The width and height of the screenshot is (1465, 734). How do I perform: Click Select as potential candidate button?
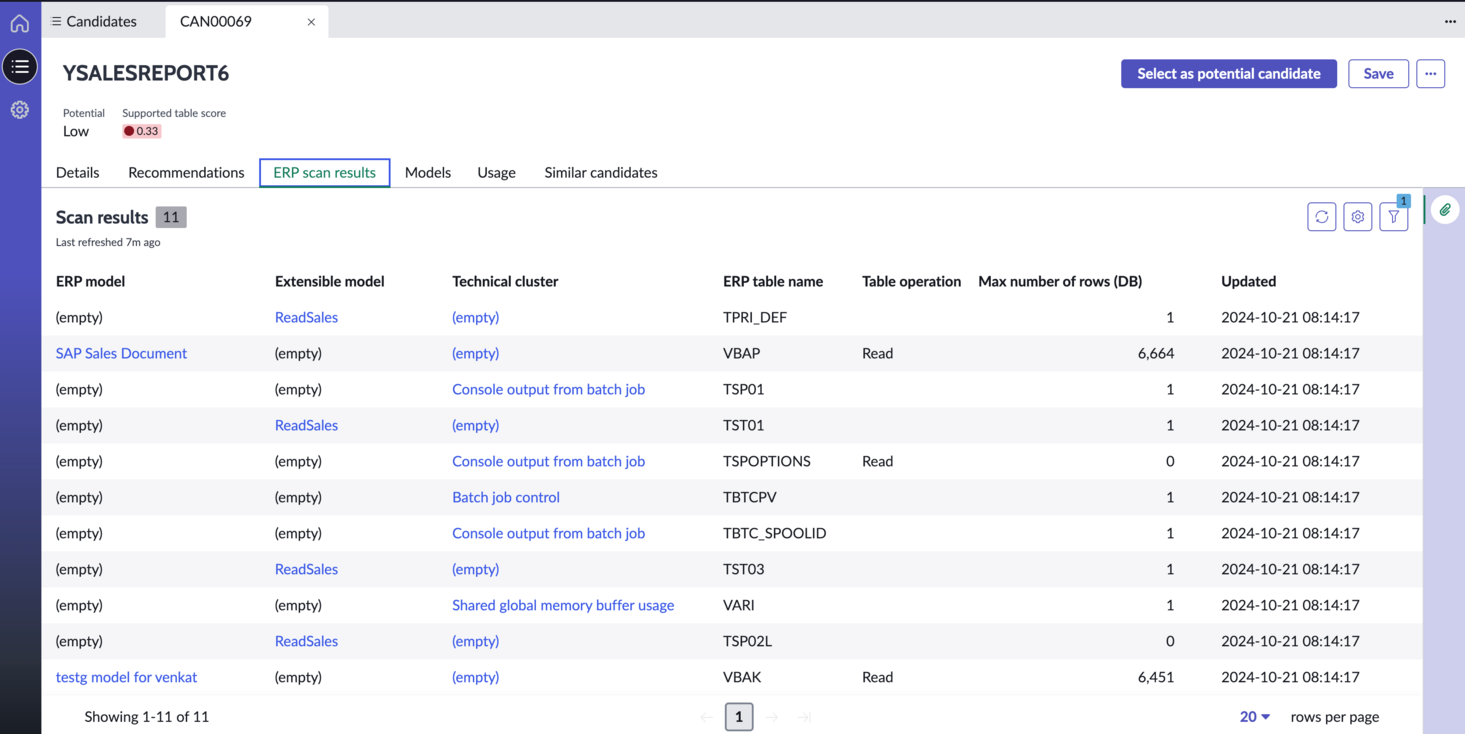click(x=1229, y=73)
